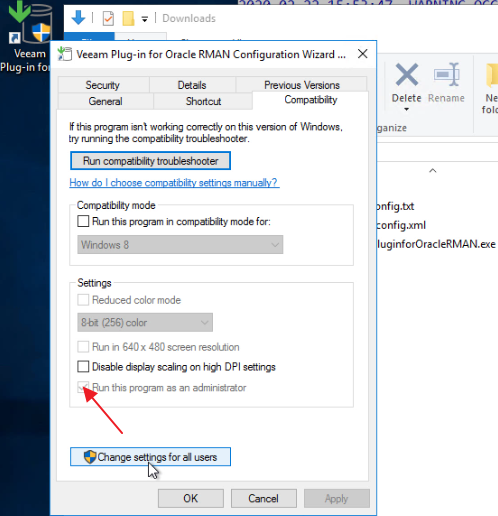Switch to the Security tab

pyautogui.click(x=103, y=85)
